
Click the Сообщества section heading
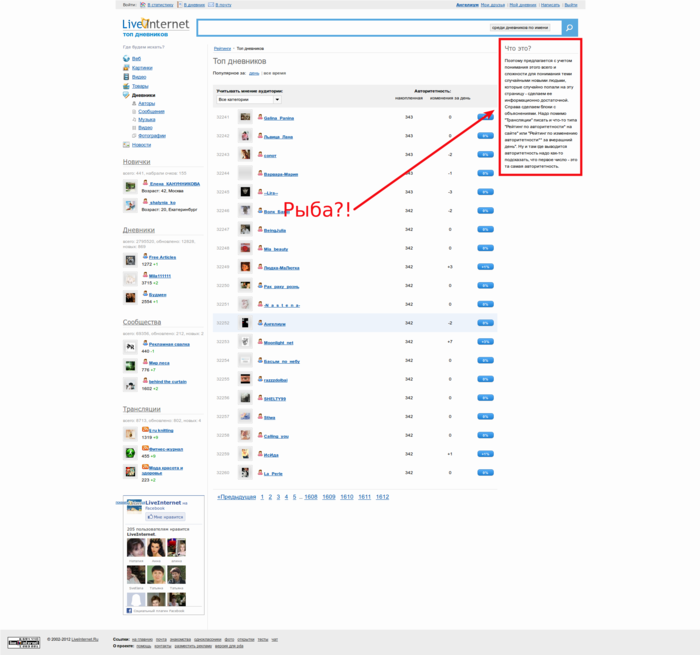click(x=142, y=322)
